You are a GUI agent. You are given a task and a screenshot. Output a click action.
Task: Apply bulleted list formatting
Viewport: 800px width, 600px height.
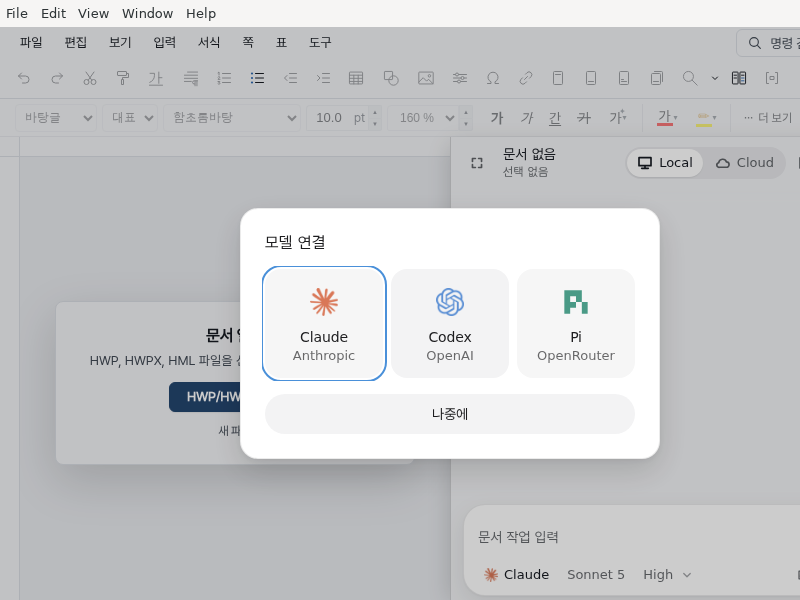point(257,78)
